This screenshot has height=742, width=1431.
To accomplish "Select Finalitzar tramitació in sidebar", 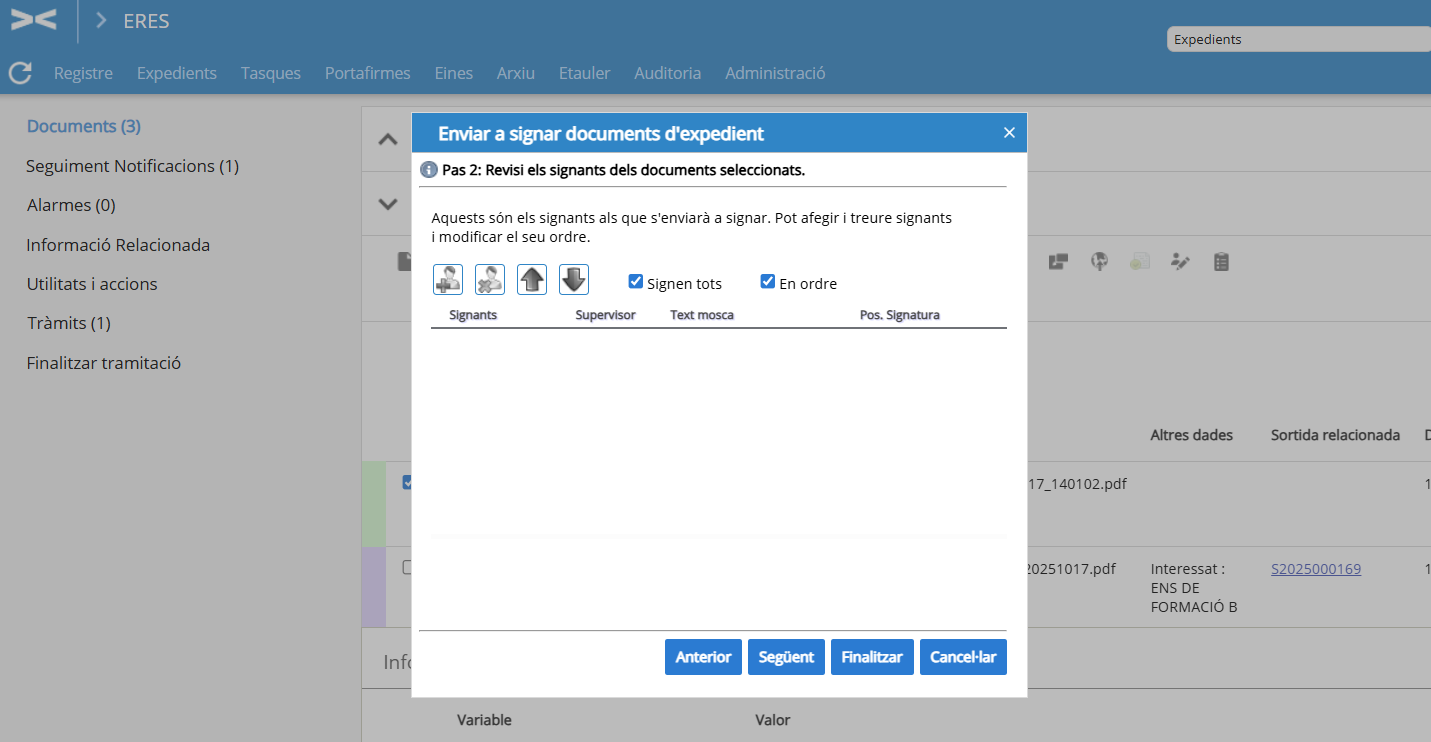I will 103,363.
